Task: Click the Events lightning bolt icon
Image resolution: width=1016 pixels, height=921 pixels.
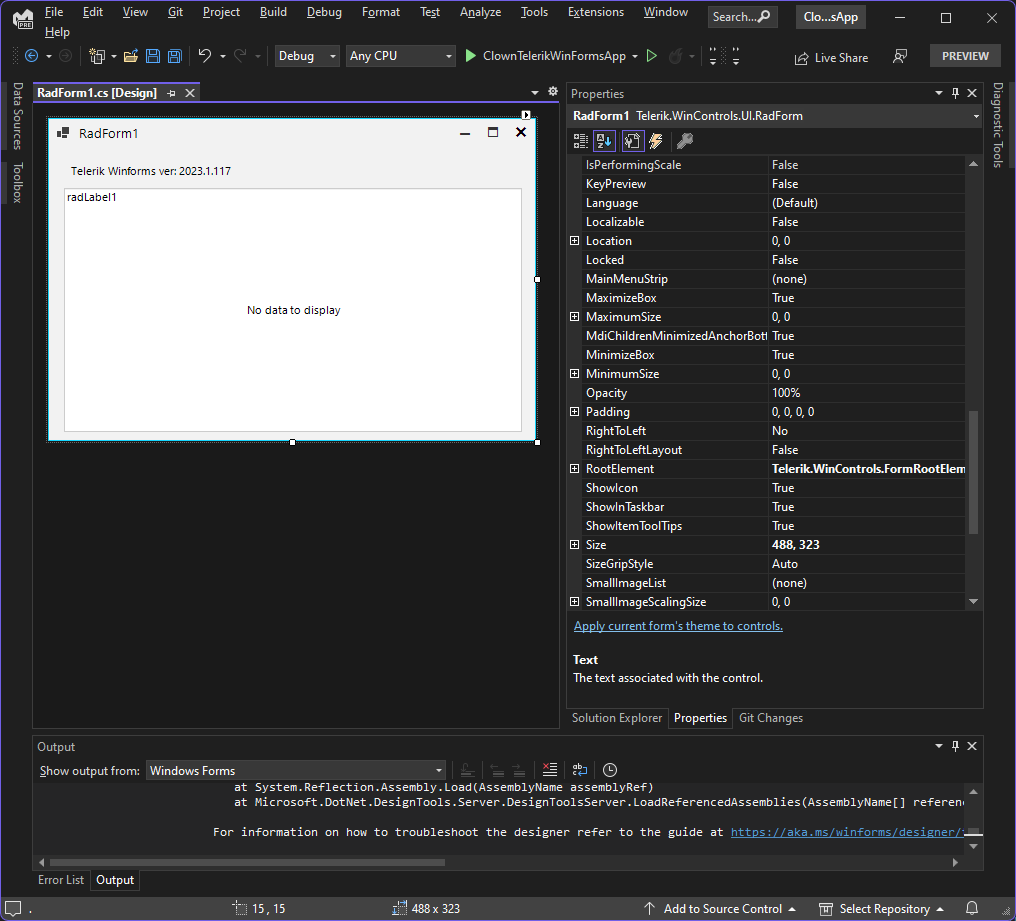Action: pyautogui.click(x=656, y=141)
